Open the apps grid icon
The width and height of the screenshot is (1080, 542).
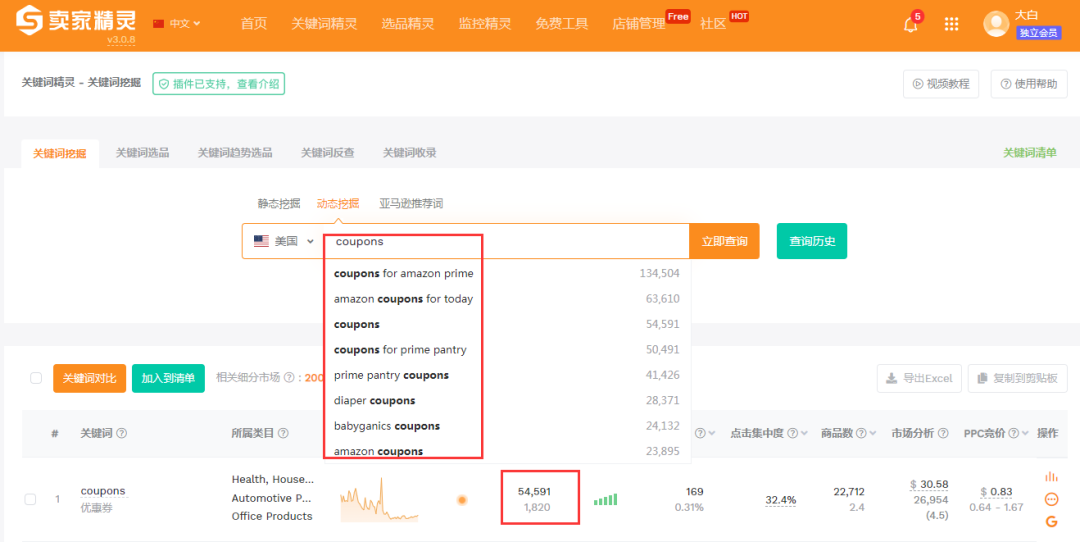coord(951,24)
